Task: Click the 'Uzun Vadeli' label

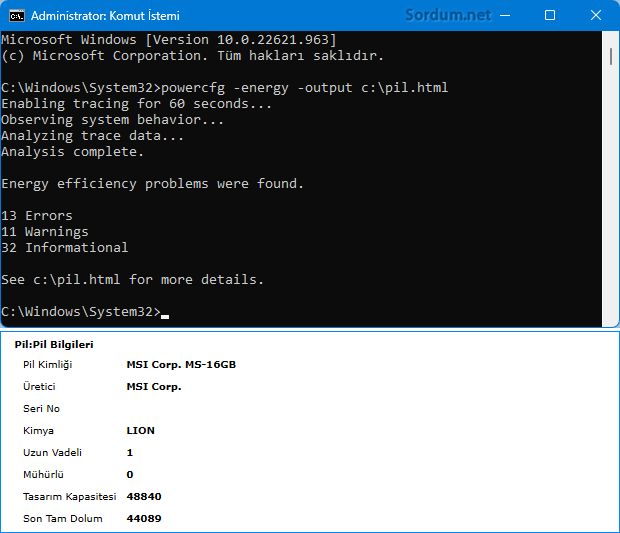Action: pyautogui.click(x=52, y=452)
